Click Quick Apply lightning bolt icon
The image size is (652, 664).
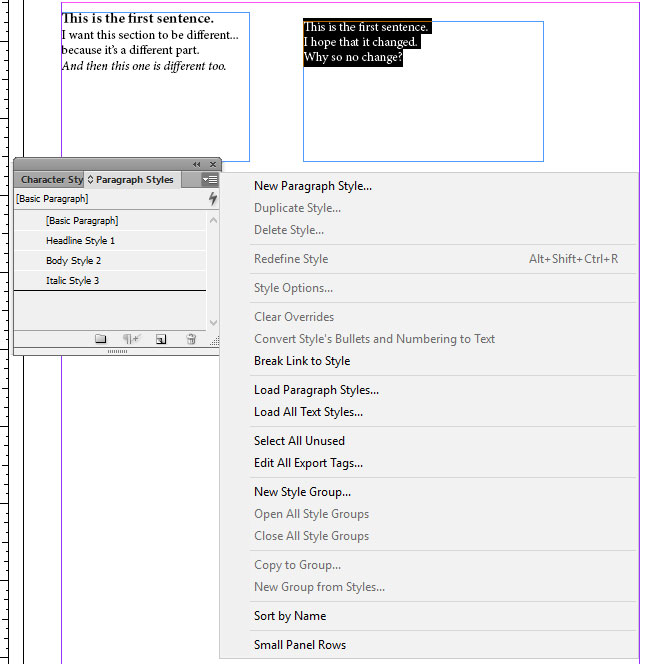coord(213,198)
